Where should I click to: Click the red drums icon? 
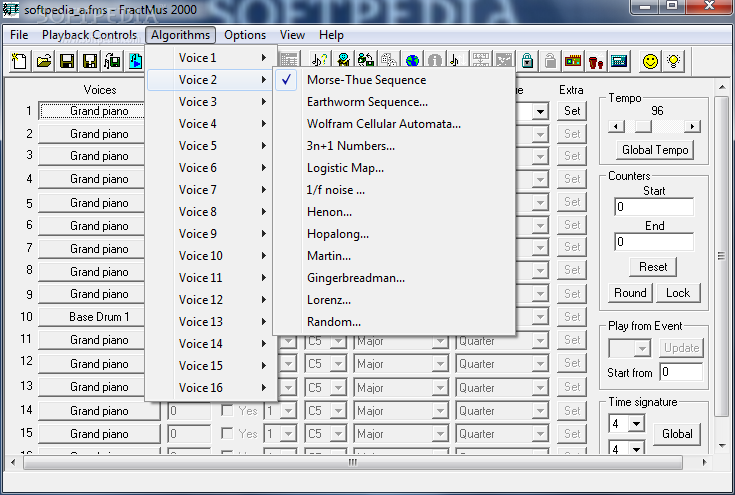click(x=596, y=61)
